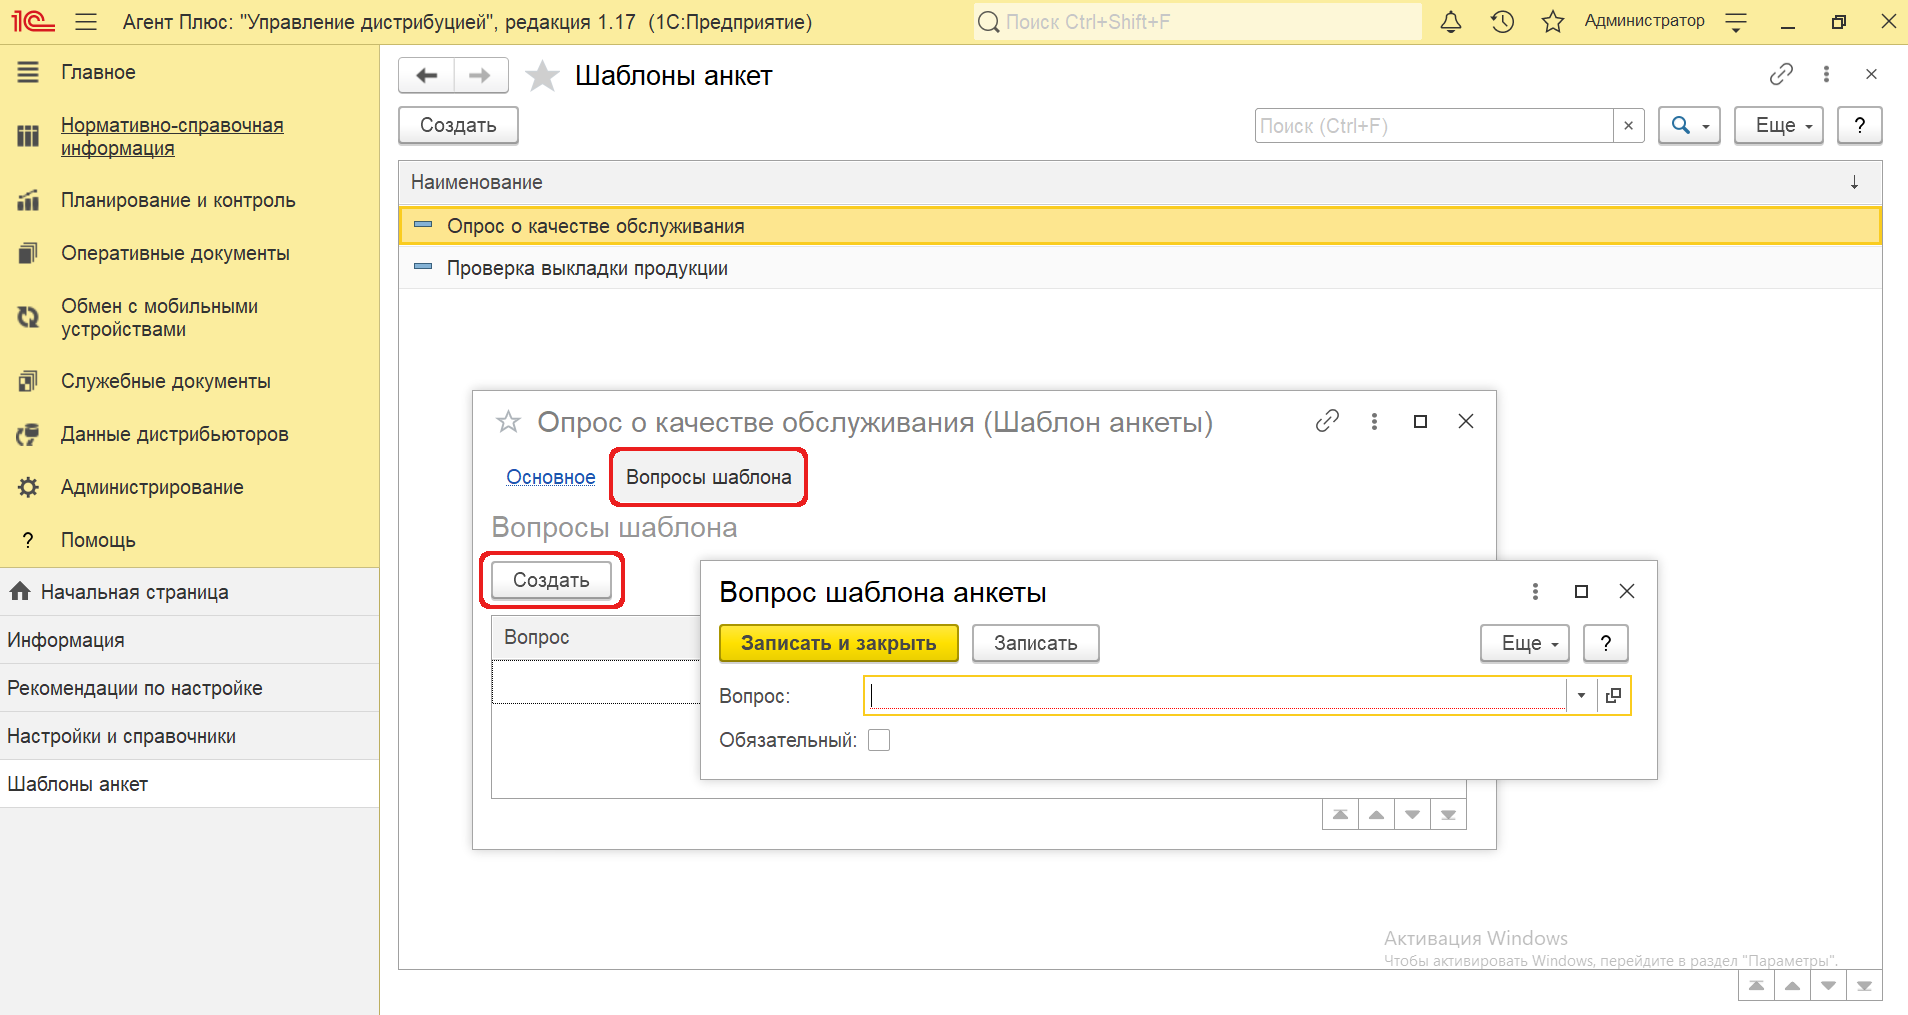Open selected Вопрос item icon
The image size is (1908, 1015).
(x=1613, y=695)
